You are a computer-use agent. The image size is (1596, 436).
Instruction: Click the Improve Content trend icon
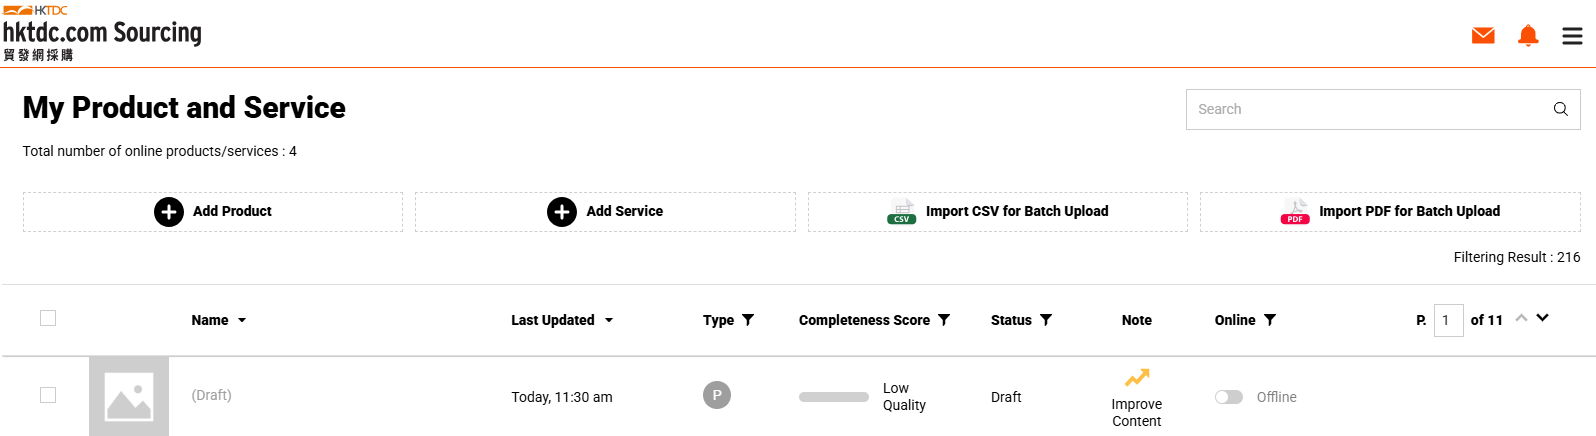(x=1137, y=378)
